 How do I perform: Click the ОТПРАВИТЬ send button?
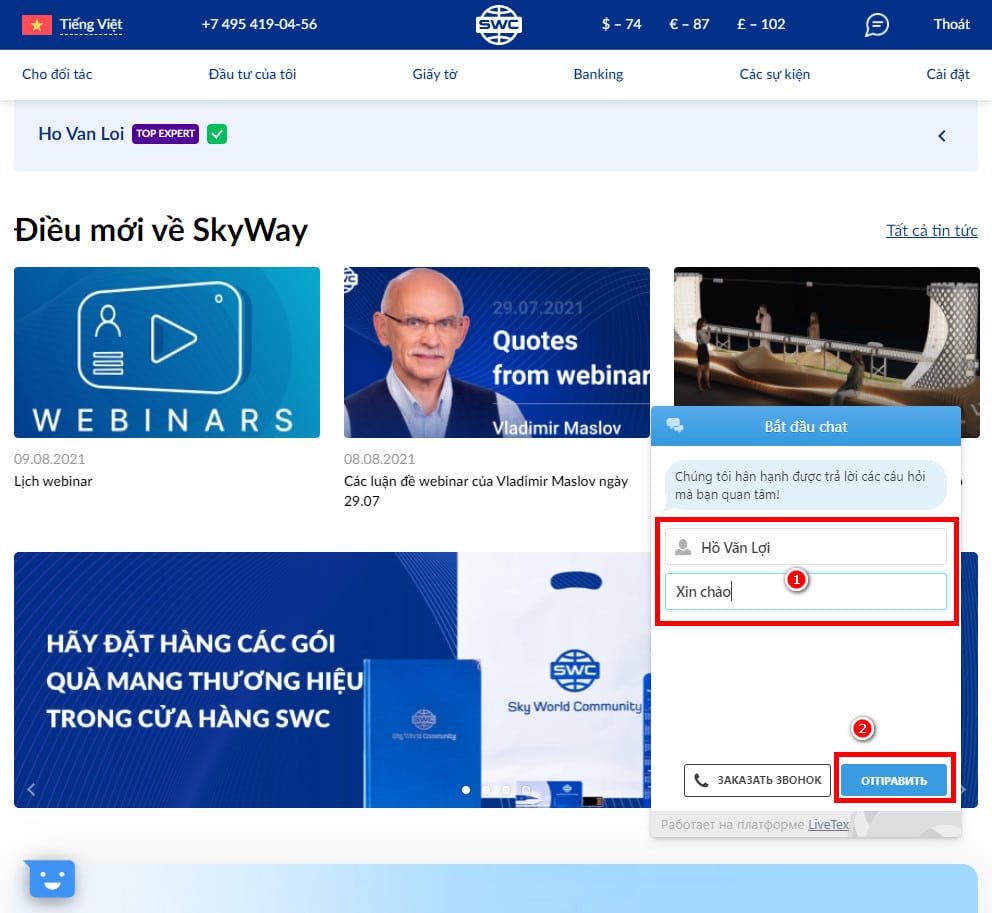tap(894, 781)
